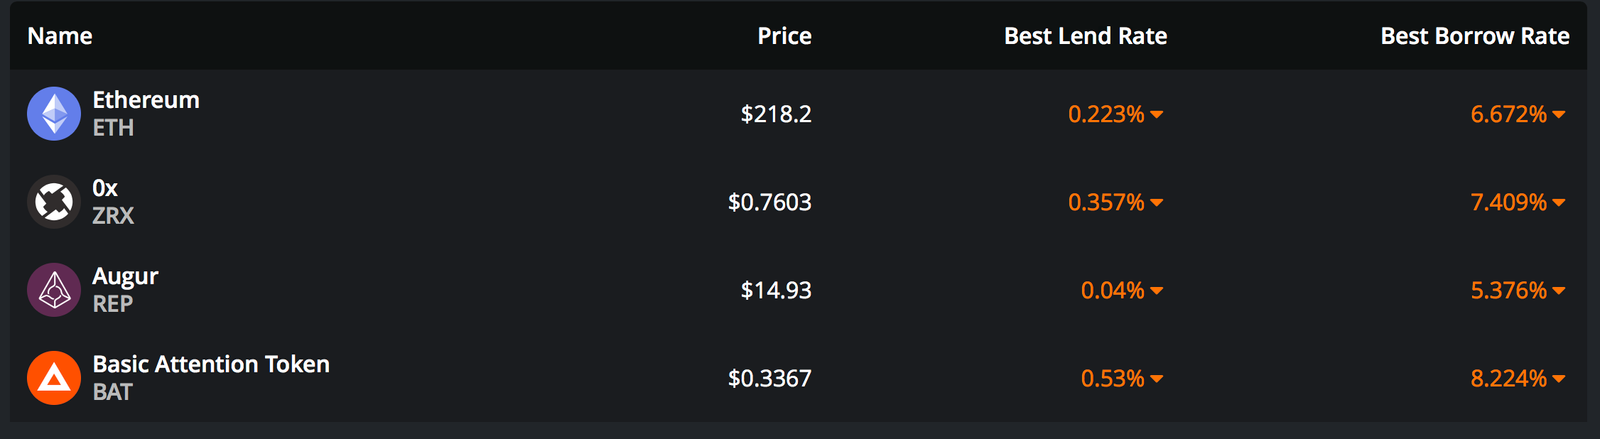1600x439 pixels.
Task: Sort by the Name column header
Action: 60,36
